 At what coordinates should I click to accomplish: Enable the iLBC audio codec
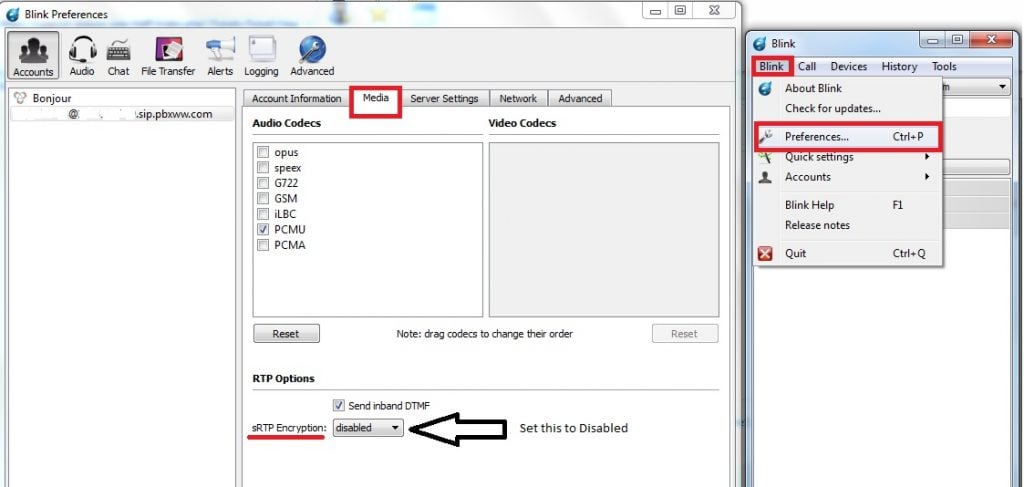point(263,214)
